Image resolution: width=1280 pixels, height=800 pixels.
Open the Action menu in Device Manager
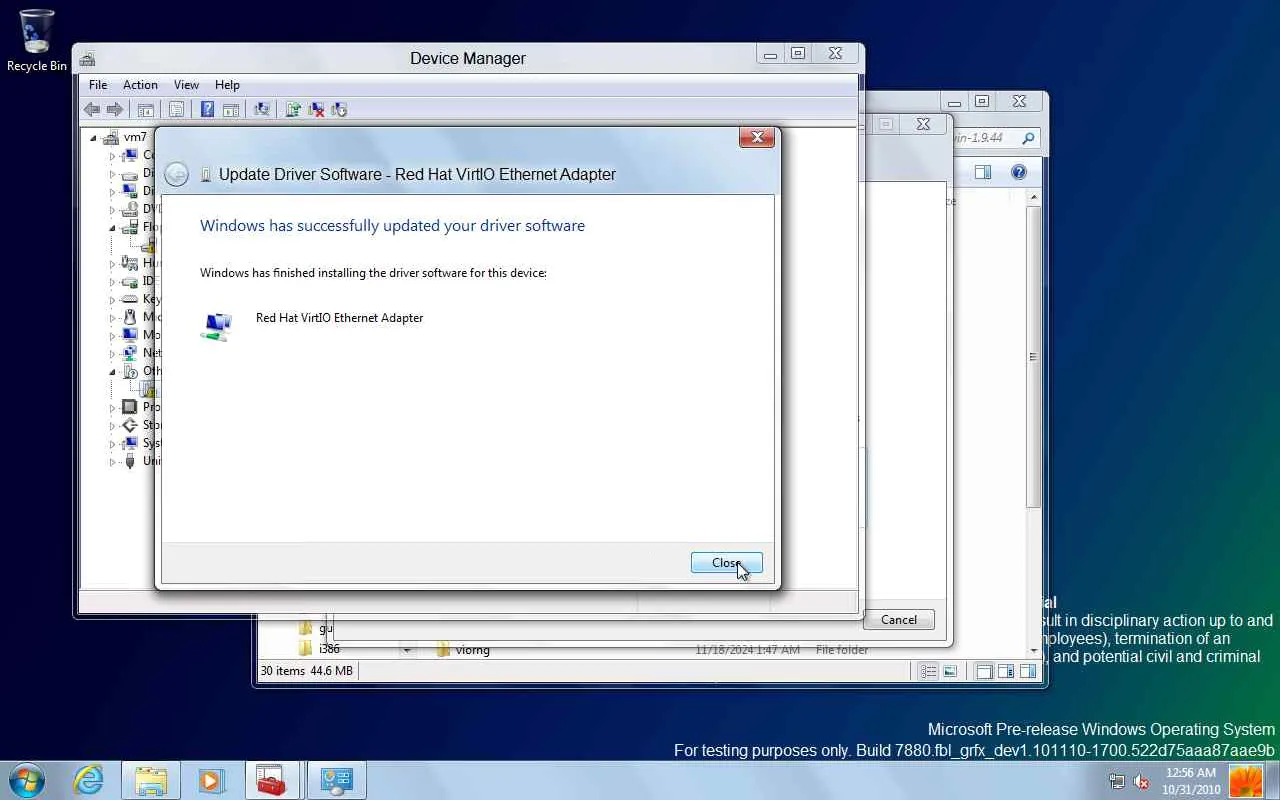pyautogui.click(x=140, y=85)
